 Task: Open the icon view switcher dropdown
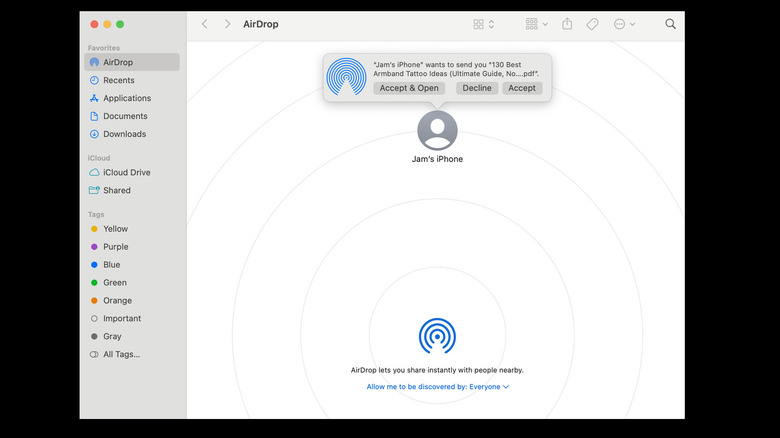coord(484,24)
